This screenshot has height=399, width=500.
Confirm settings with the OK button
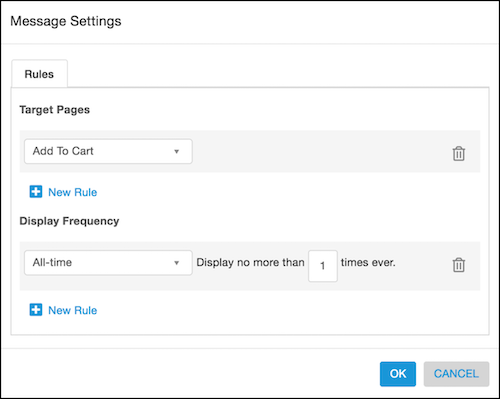pos(398,374)
